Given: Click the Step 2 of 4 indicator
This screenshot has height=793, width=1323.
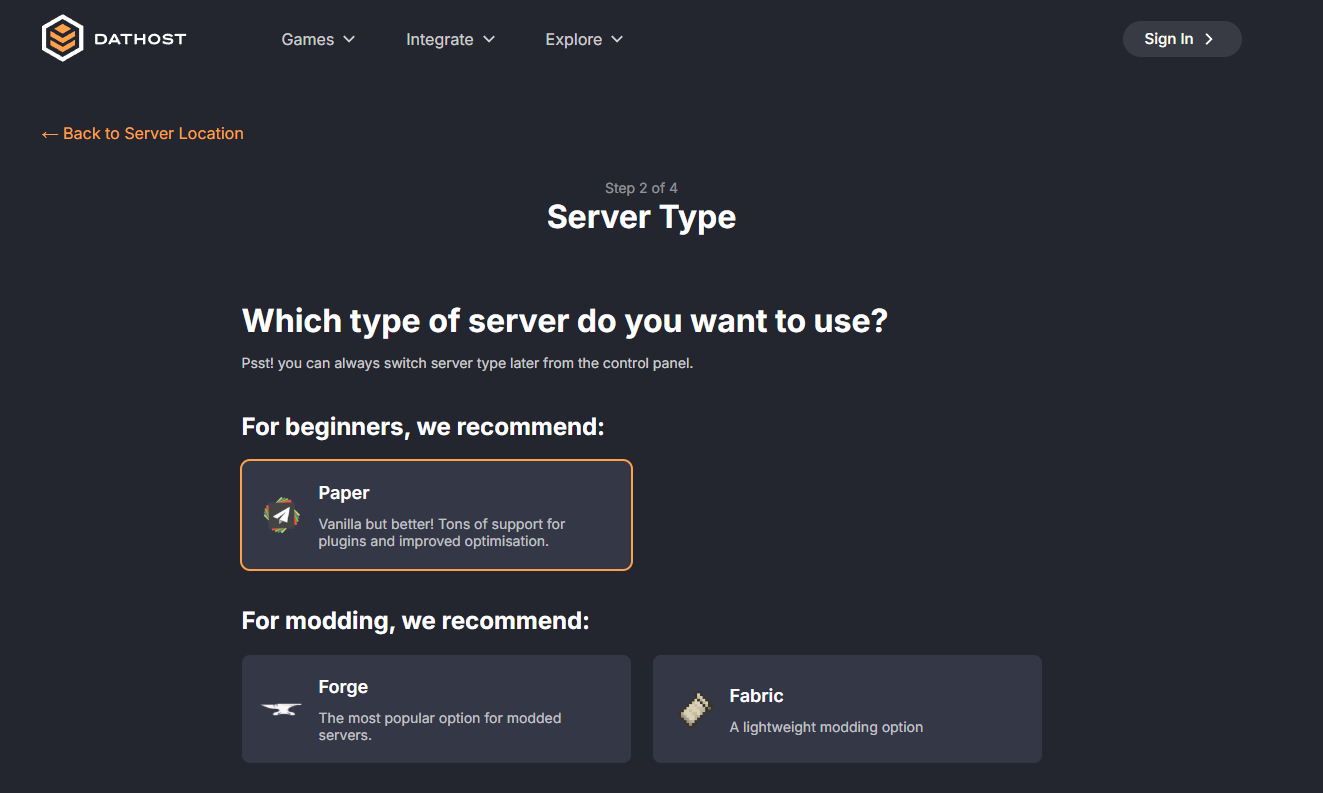Looking at the screenshot, I should tap(641, 187).
